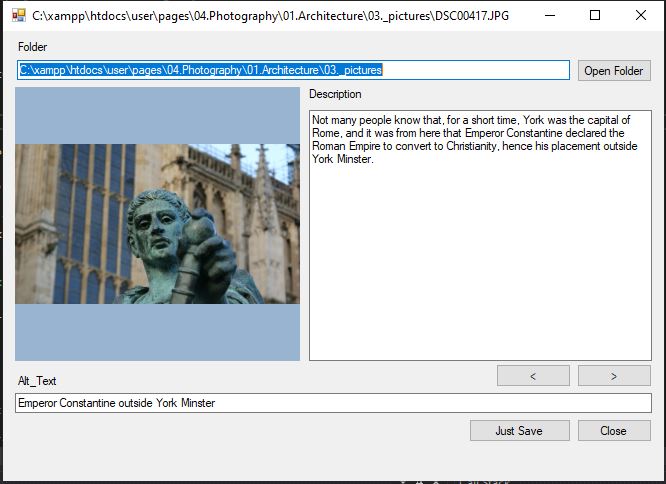Screen dimensions: 666x484
Task: Maximize the image editor window
Action: click(x=595, y=15)
